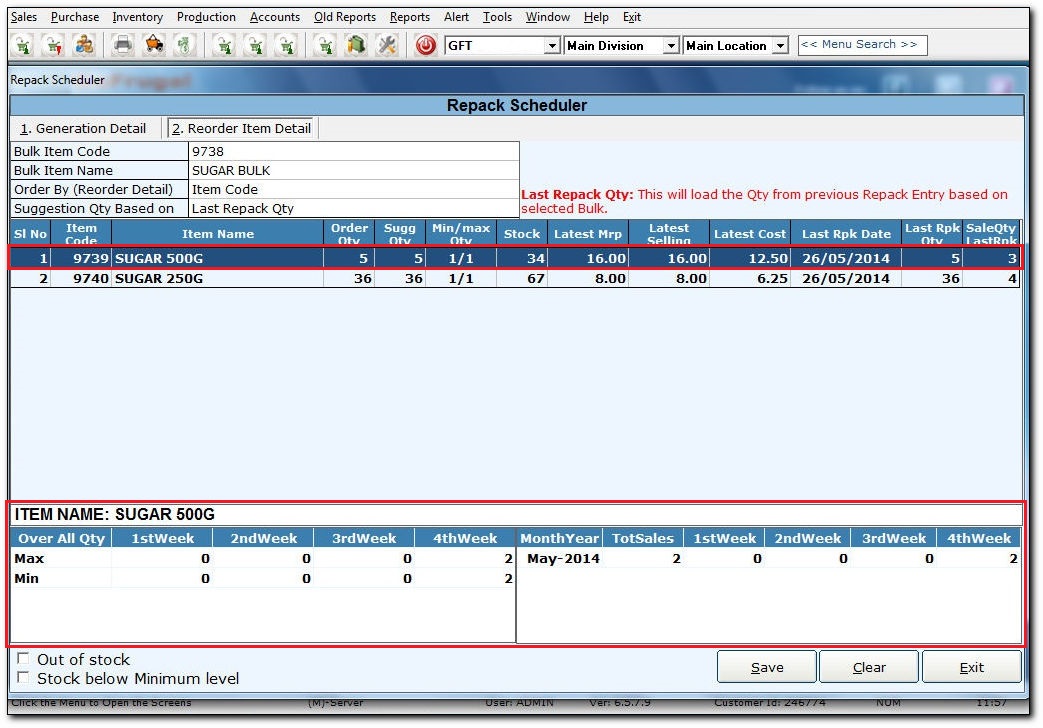This screenshot has height=728, width=1043.
Task: Open the Old Reports menu
Action: [x=344, y=17]
